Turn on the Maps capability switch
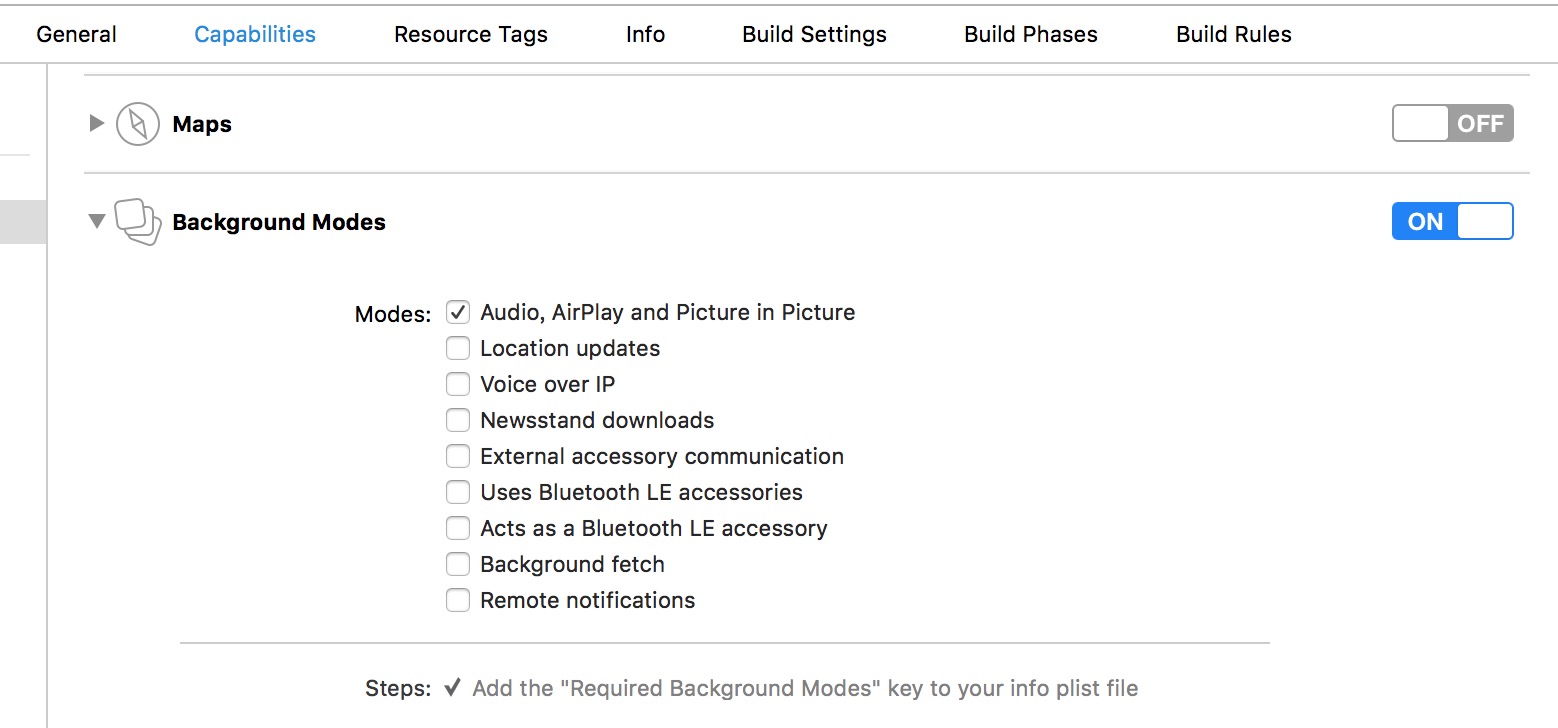 tap(1452, 124)
